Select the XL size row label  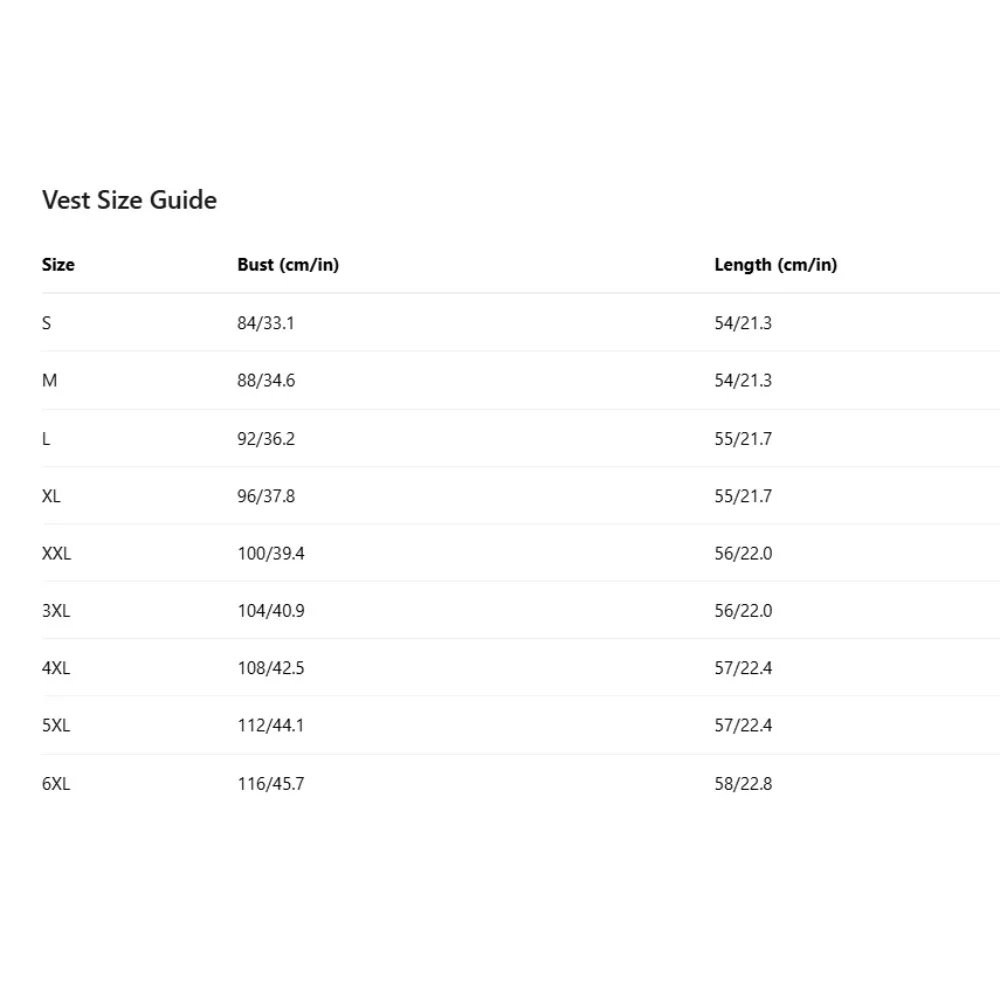[x=51, y=496]
